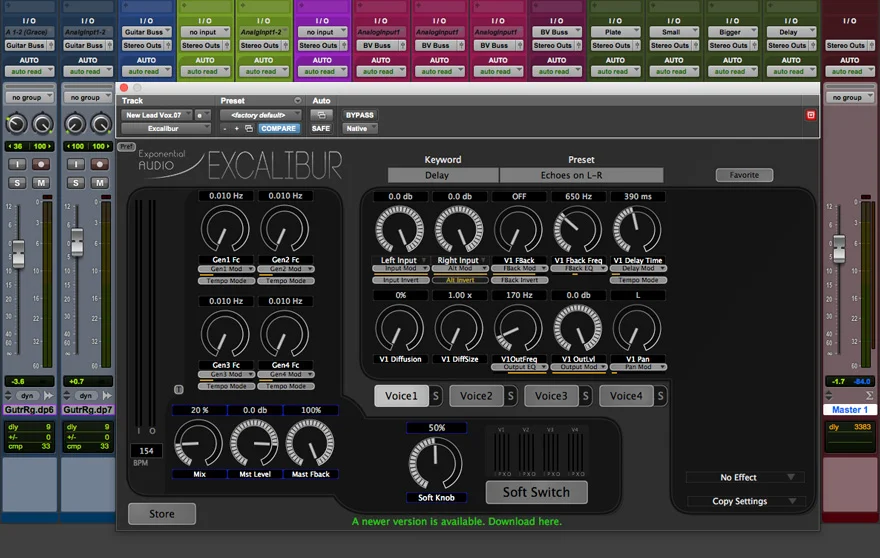The height and width of the screenshot is (558, 880).
Task: Click the Soft Knob dial
Action: click(436, 464)
